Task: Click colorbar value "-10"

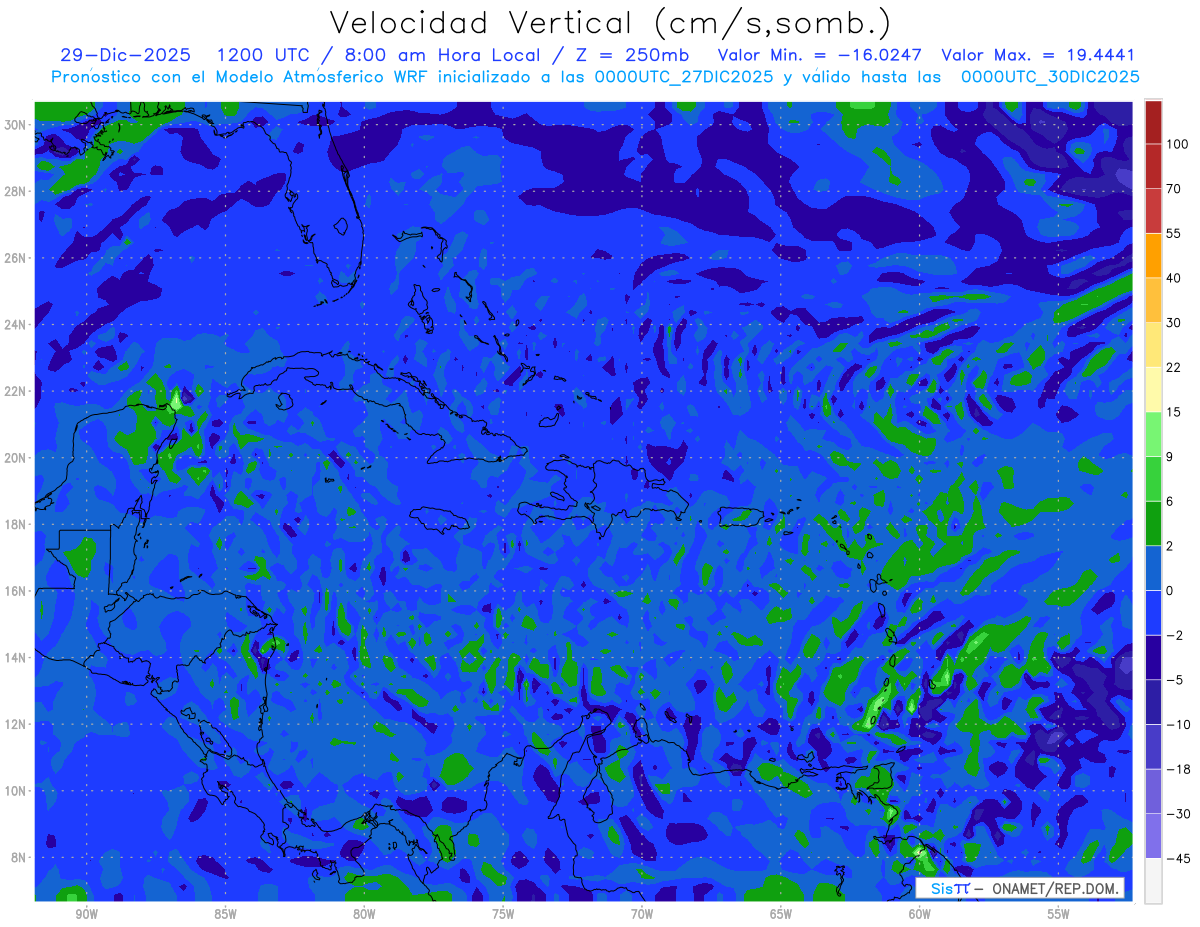Action: [1176, 725]
